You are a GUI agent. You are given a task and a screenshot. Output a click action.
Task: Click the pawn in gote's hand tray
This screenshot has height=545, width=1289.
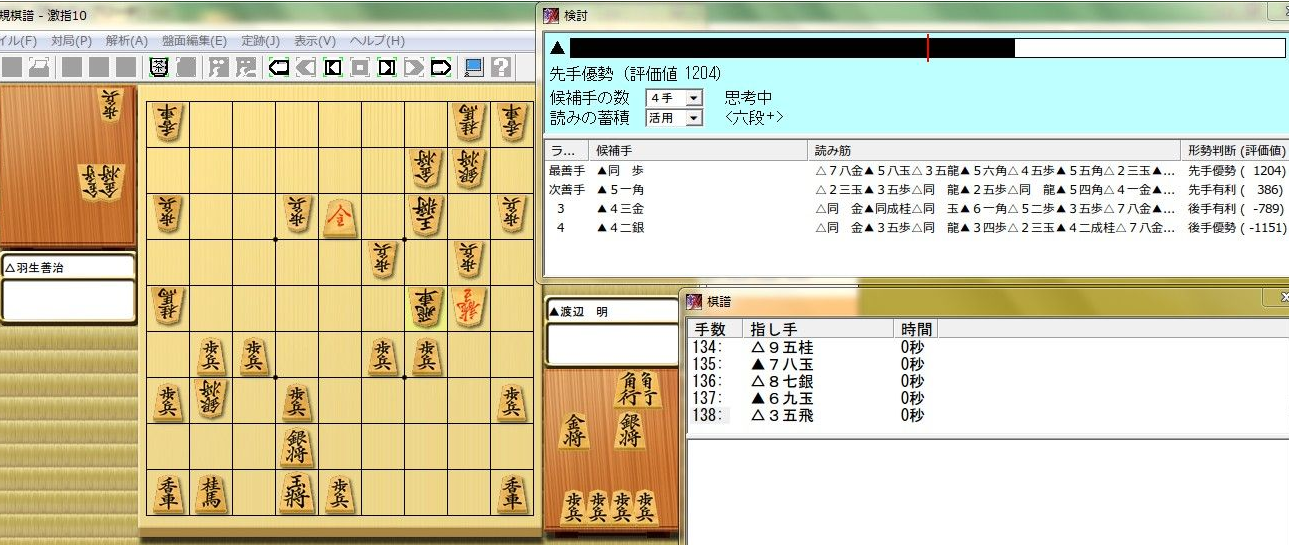tap(110, 106)
